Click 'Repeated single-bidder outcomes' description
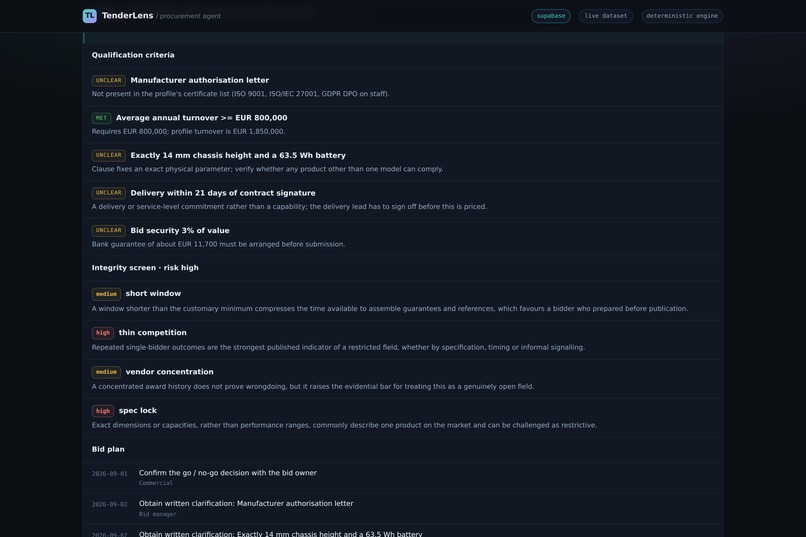 [338, 347]
